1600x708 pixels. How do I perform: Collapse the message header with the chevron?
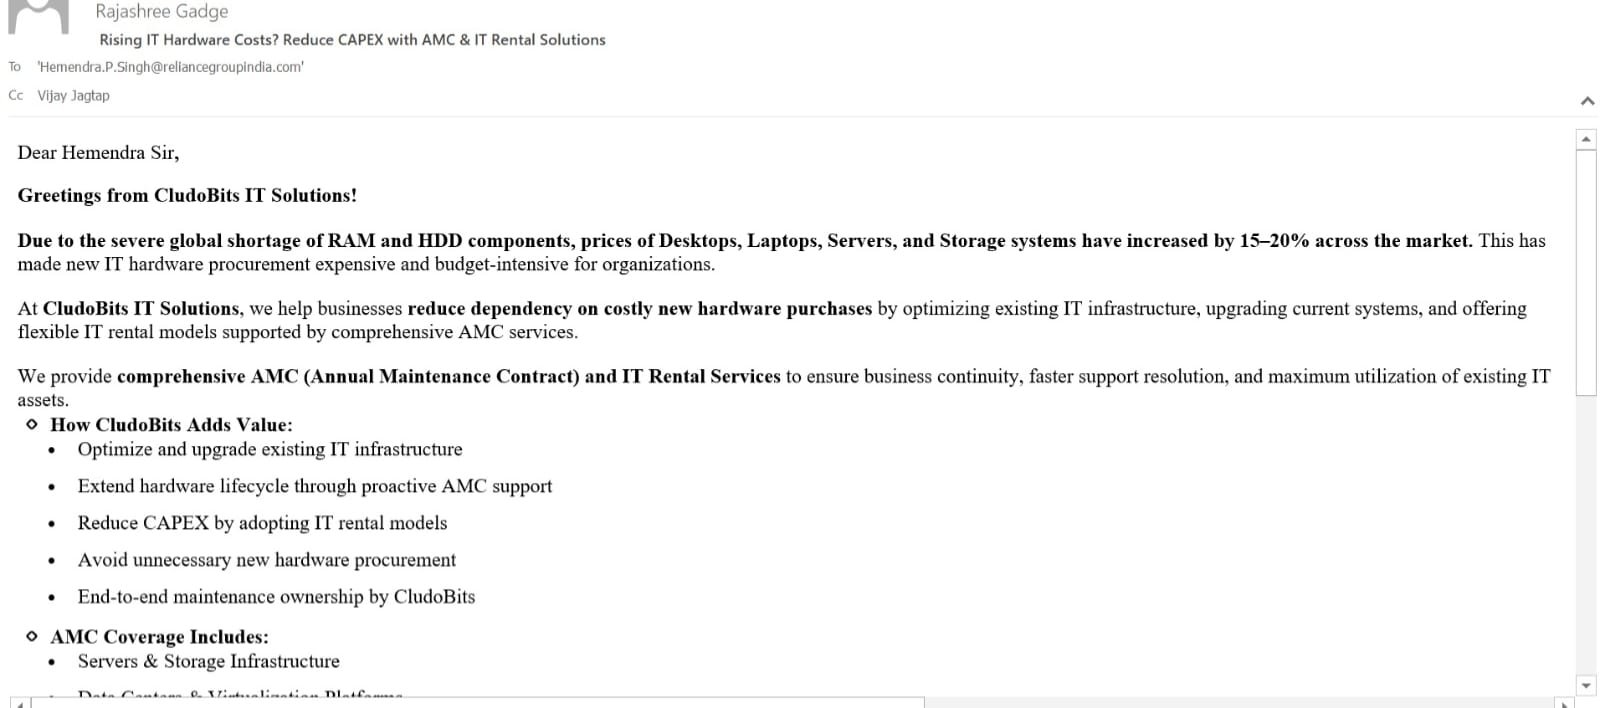pos(1587,101)
